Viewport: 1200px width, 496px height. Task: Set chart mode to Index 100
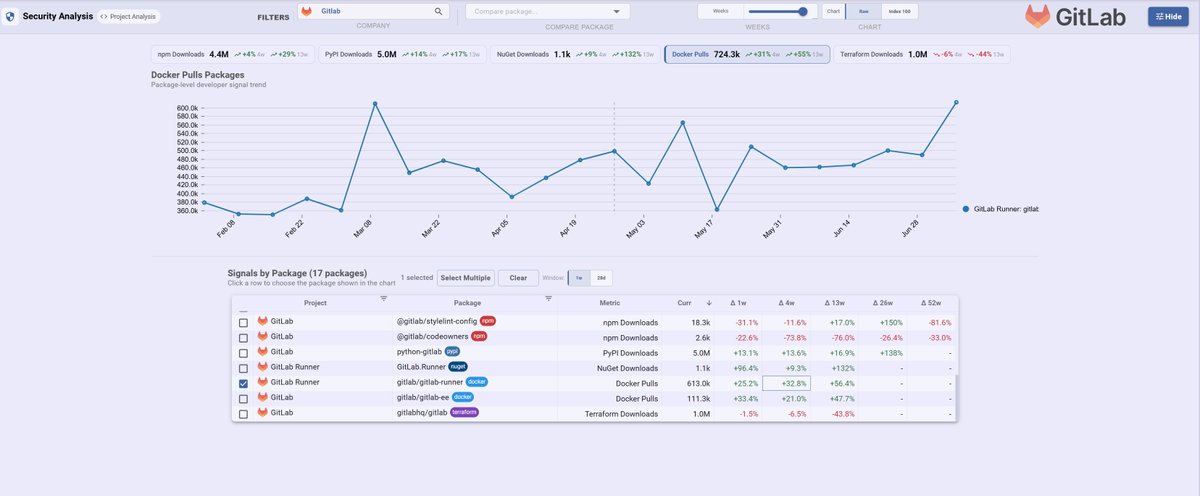[899, 12]
